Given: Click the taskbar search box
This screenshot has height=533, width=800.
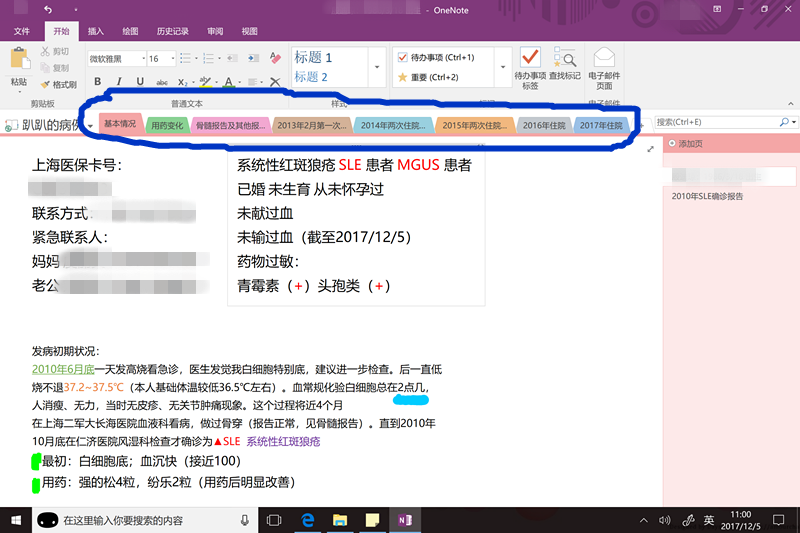Looking at the screenshot, I should 144,520.
